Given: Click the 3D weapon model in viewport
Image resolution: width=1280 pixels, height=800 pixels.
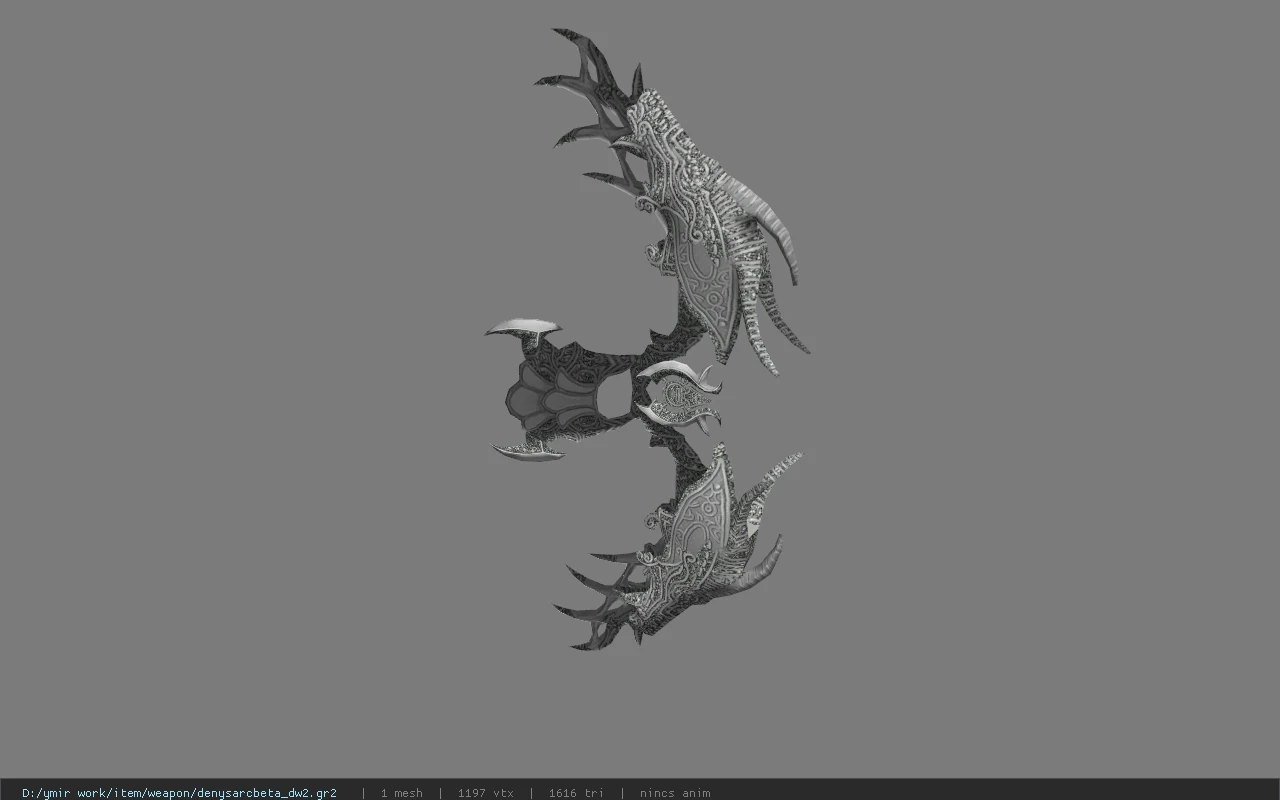Looking at the screenshot, I should pyautogui.click(x=648, y=340).
